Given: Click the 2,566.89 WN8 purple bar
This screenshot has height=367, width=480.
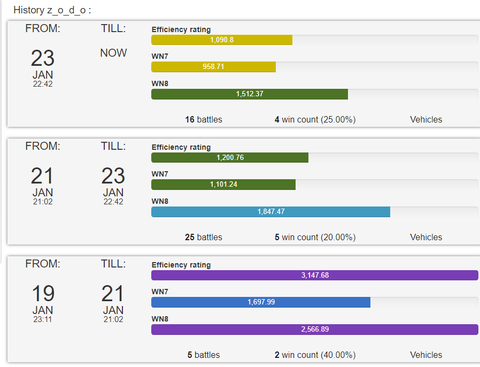Looking at the screenshot, I should point(315,329).
